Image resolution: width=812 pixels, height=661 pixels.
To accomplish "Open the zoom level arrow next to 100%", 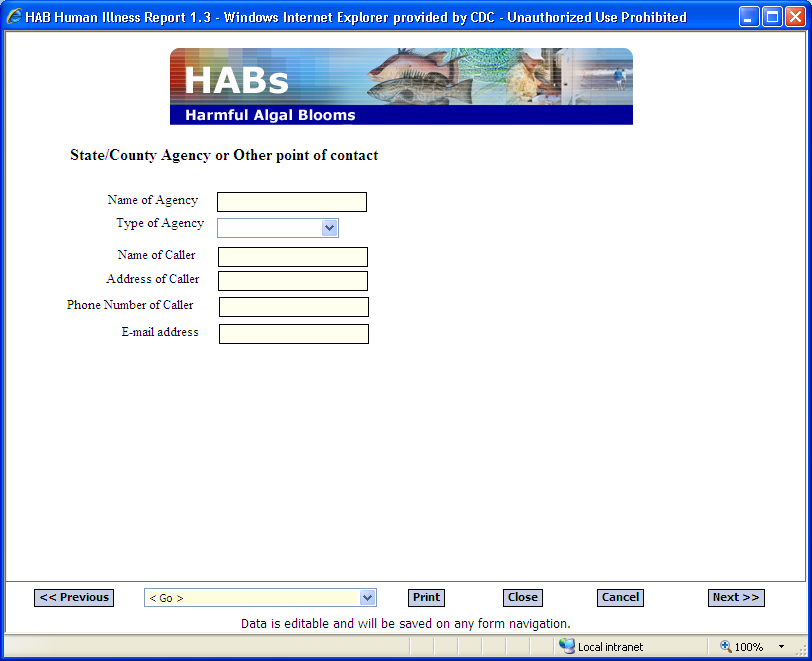I will [x=781, y=646].
